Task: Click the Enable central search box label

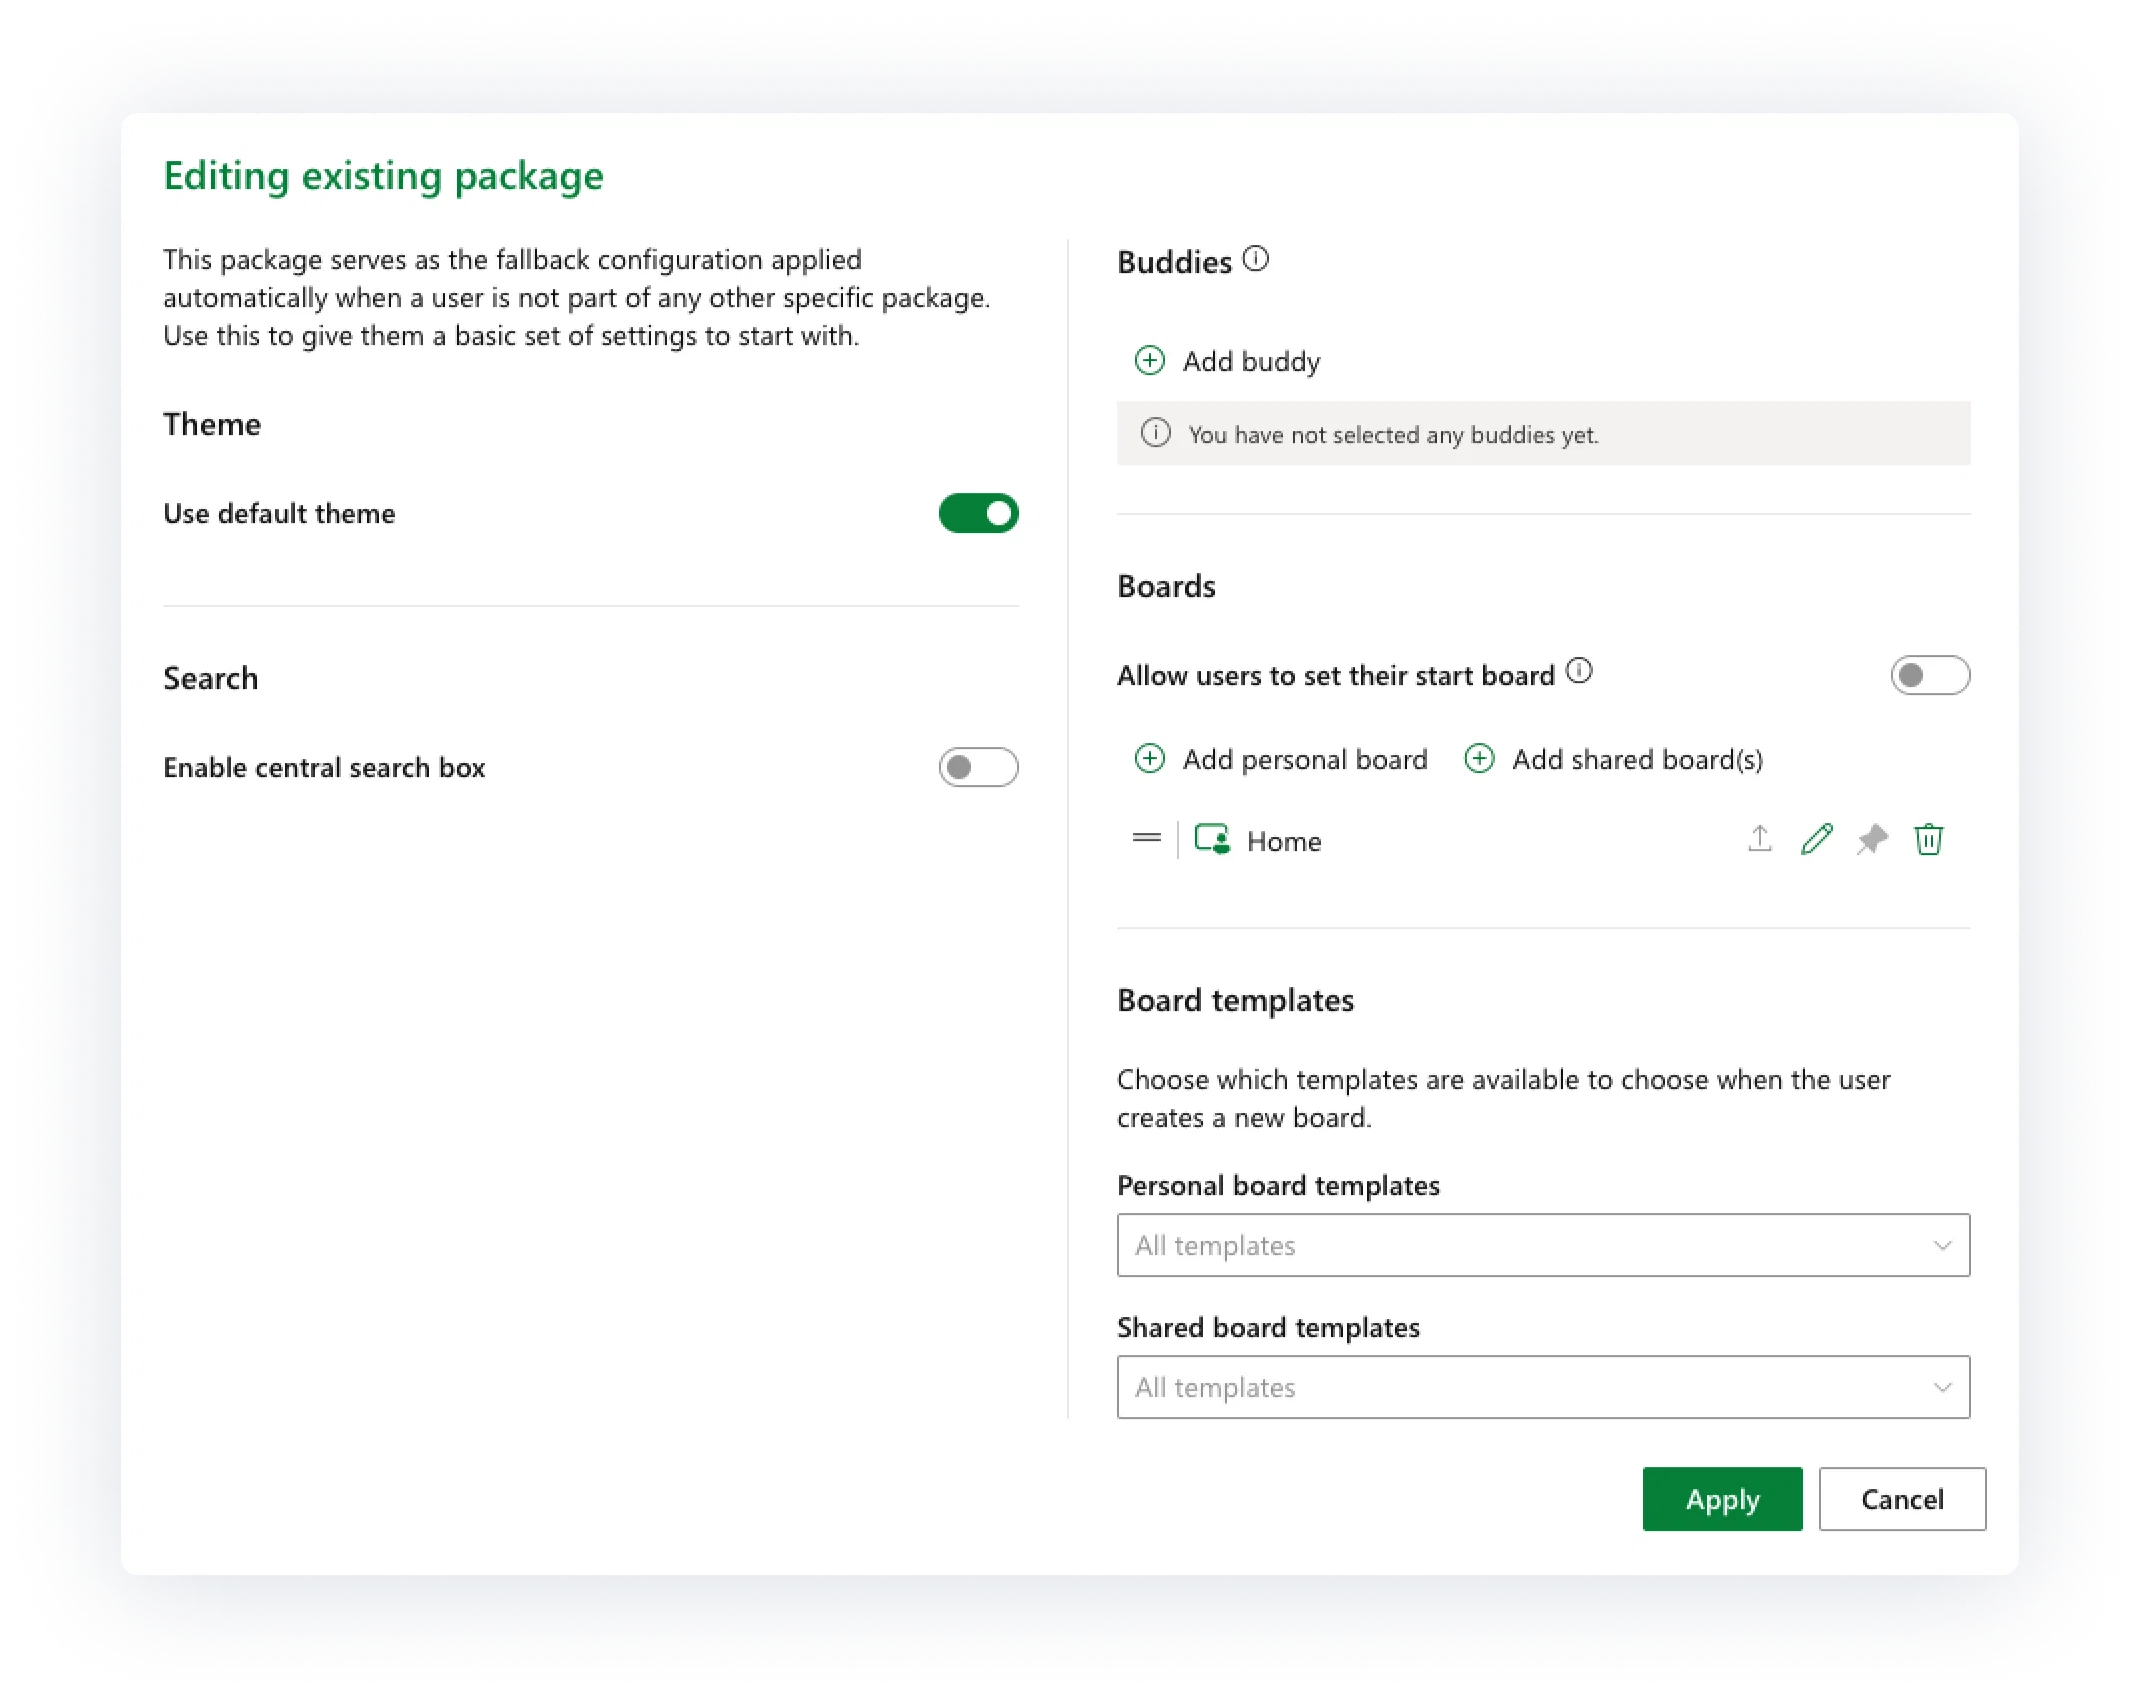Action: [324, 767]
